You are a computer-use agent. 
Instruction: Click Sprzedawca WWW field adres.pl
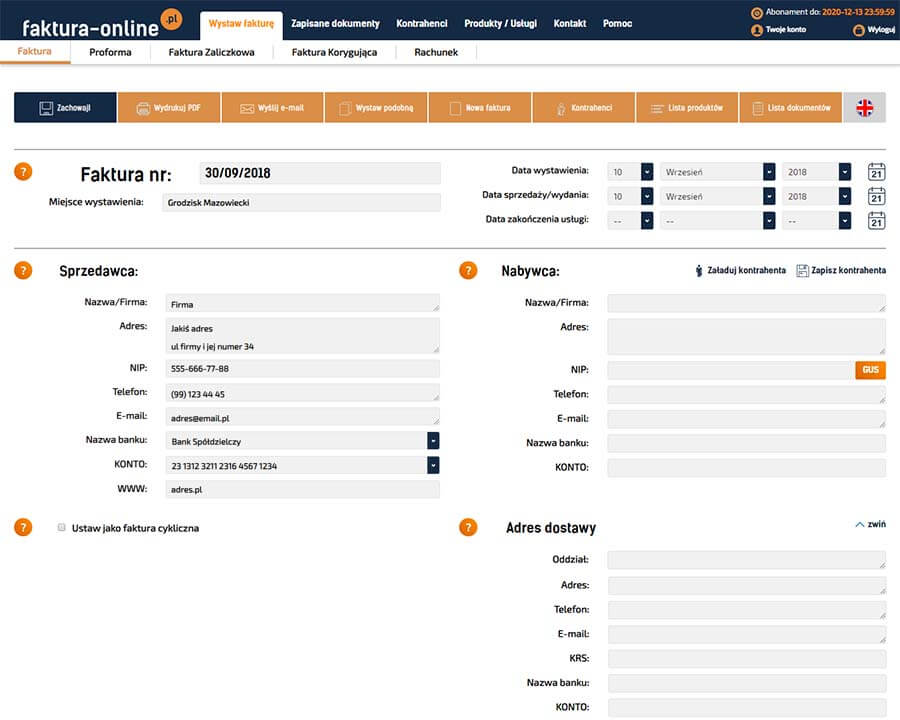point(302,489)
